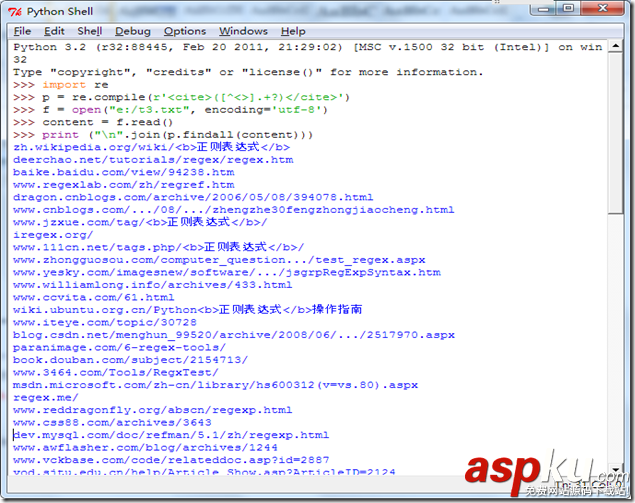
Task: Click the 'import re' command line
Action: 61,85
